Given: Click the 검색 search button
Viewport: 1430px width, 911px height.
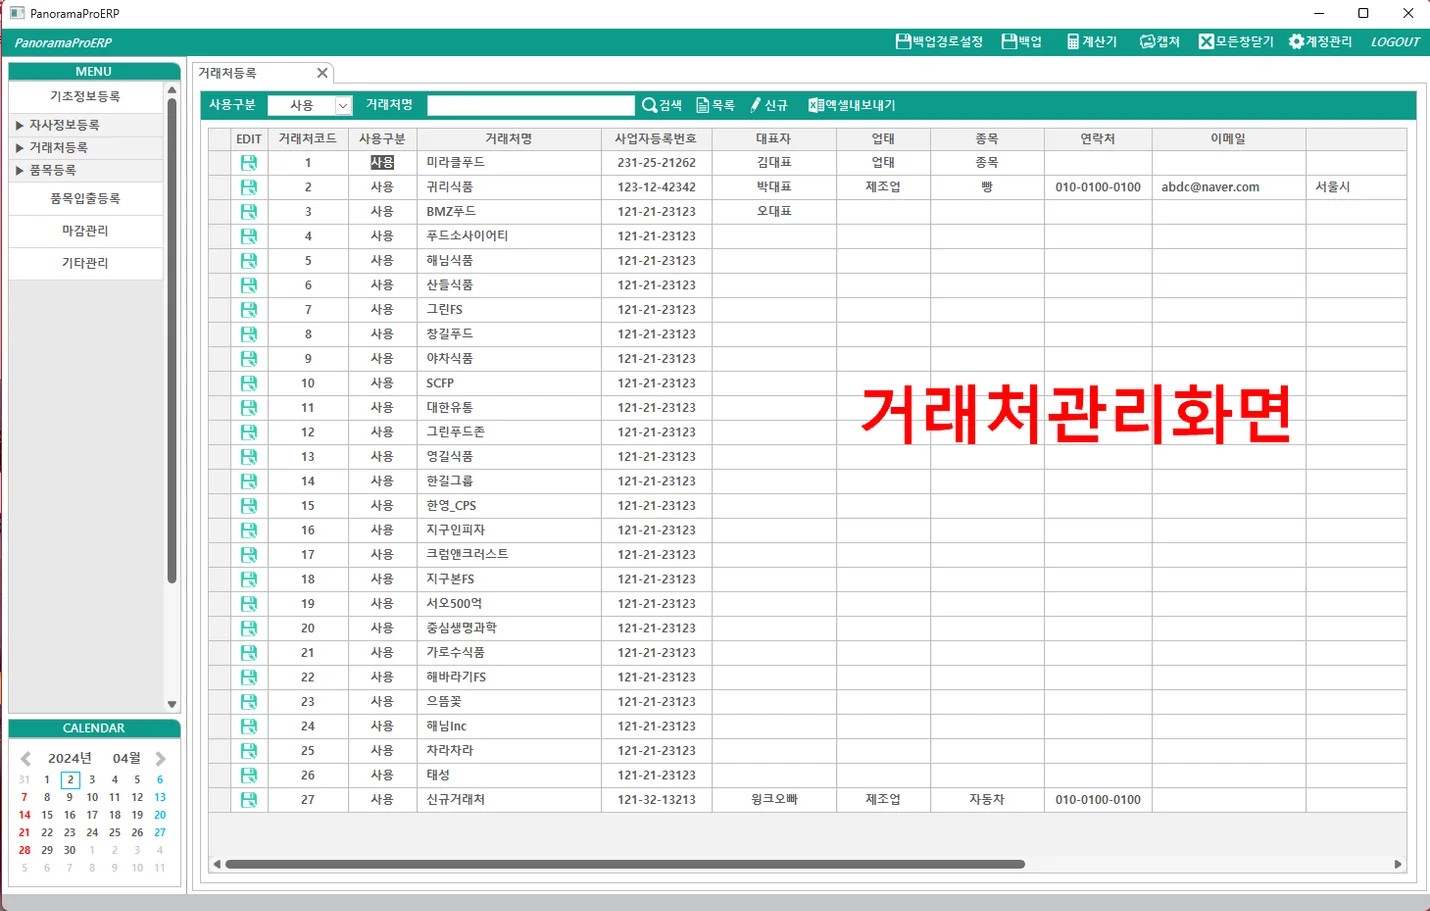Looking at the screenshot, I should 662,105.
